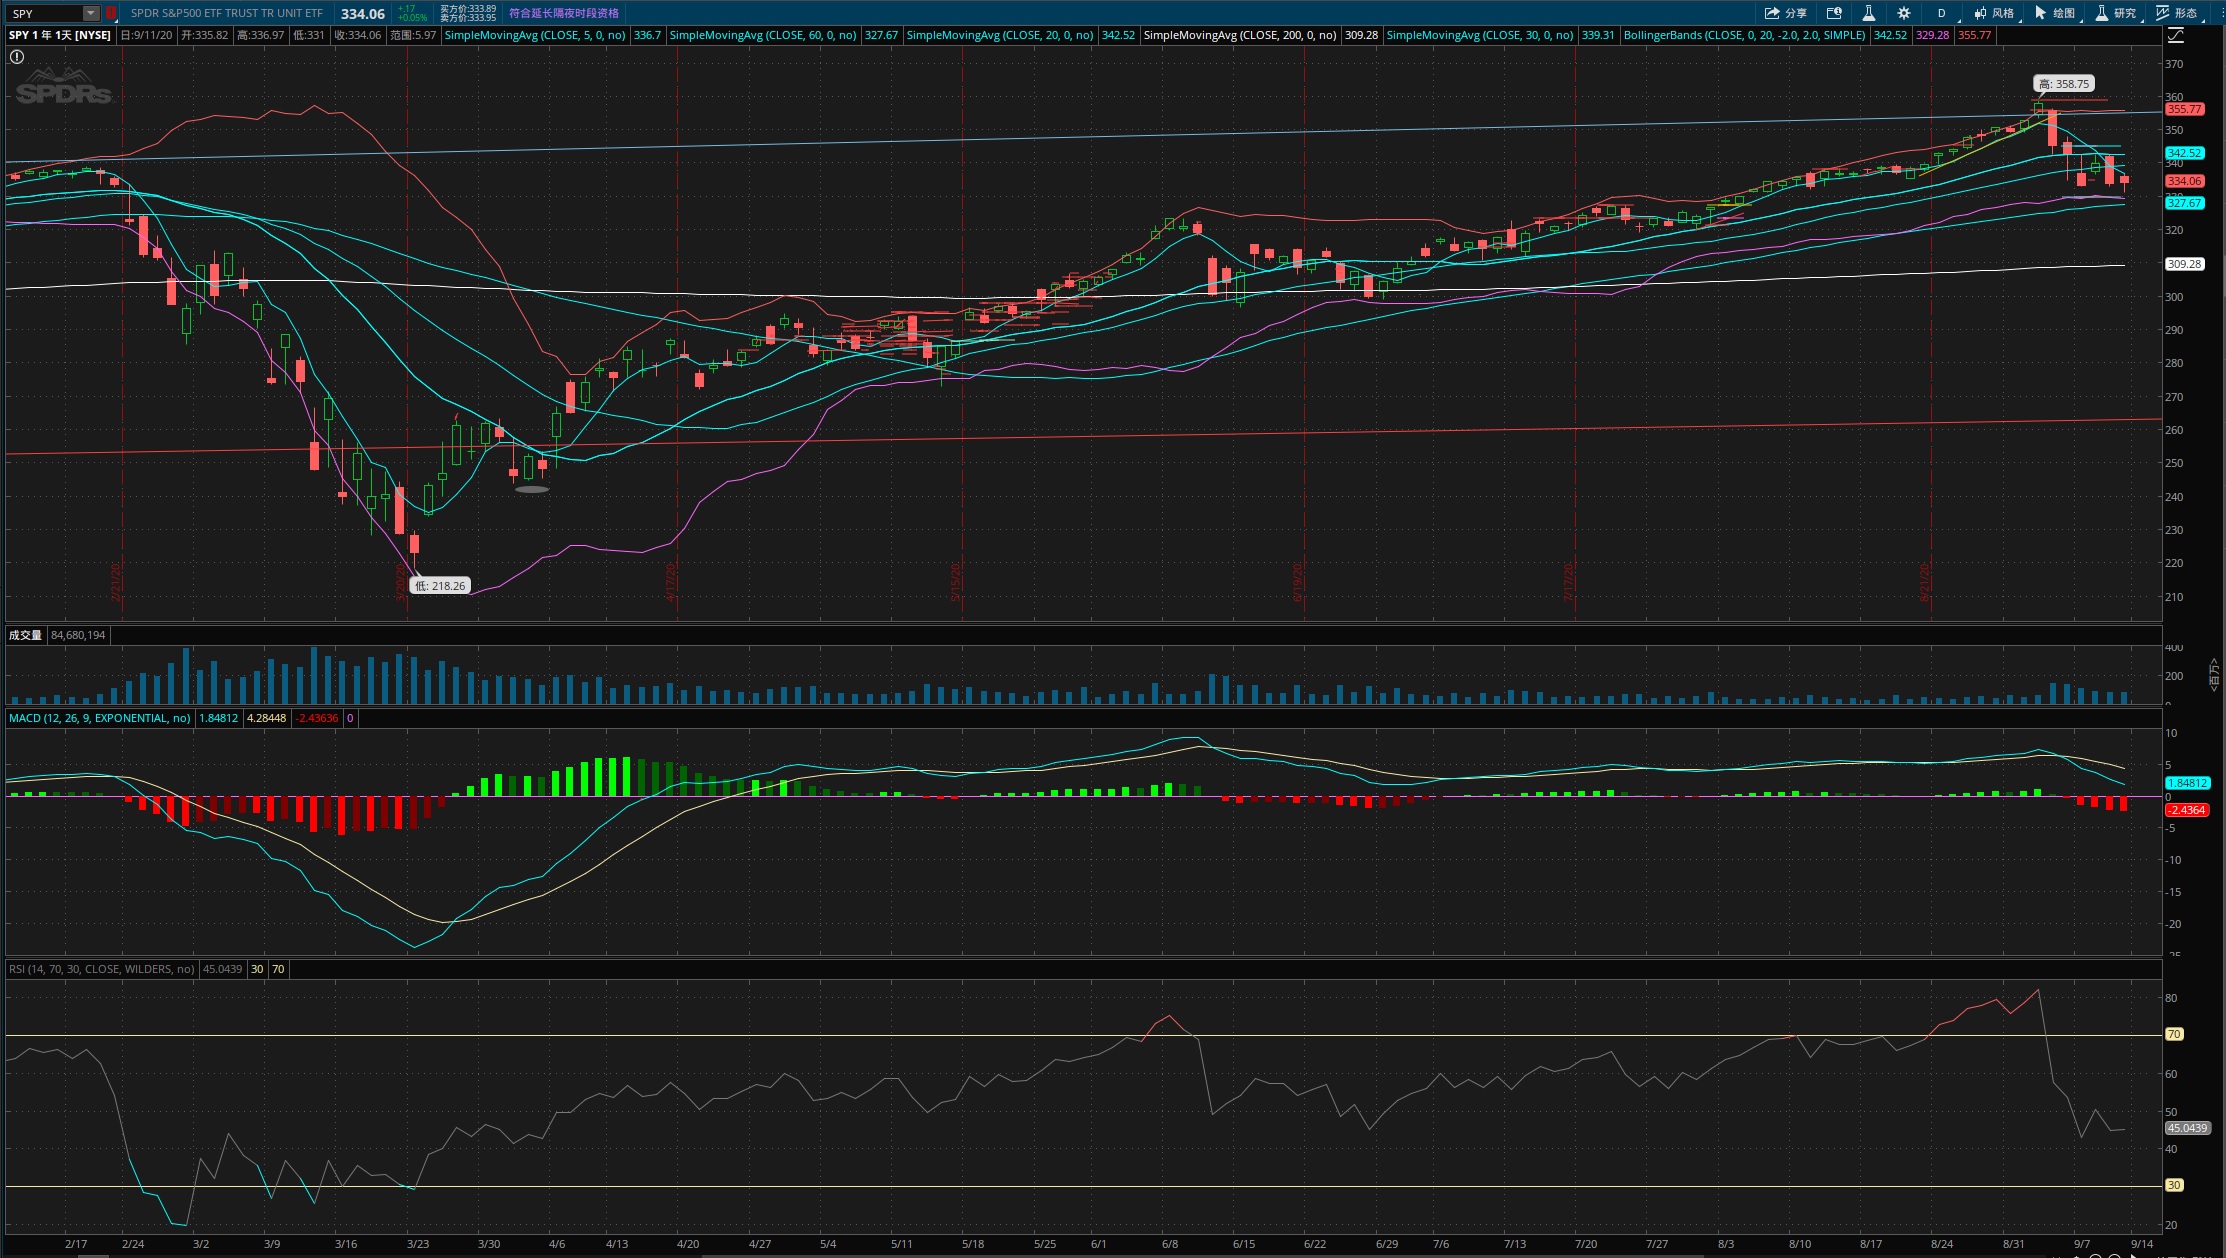
Task: Click the white 309.28 price axis tag
Action: pyautogui.click(x=2184, y=264)
